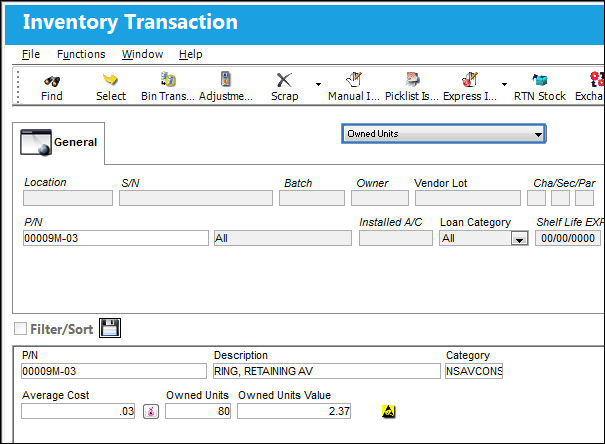Click the Express Issue toolbar icon

(470, 79)
